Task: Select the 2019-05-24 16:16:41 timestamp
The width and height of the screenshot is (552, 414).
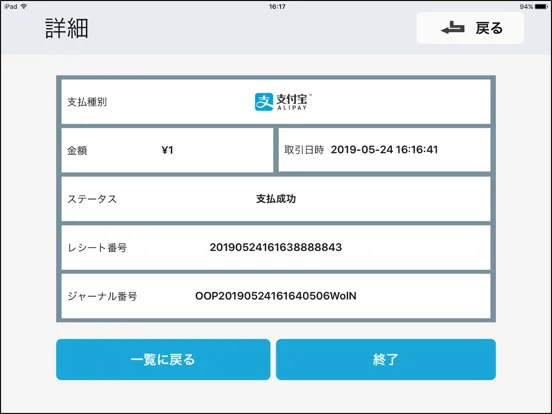Action: pyautogui.click(x=384, y=150)
